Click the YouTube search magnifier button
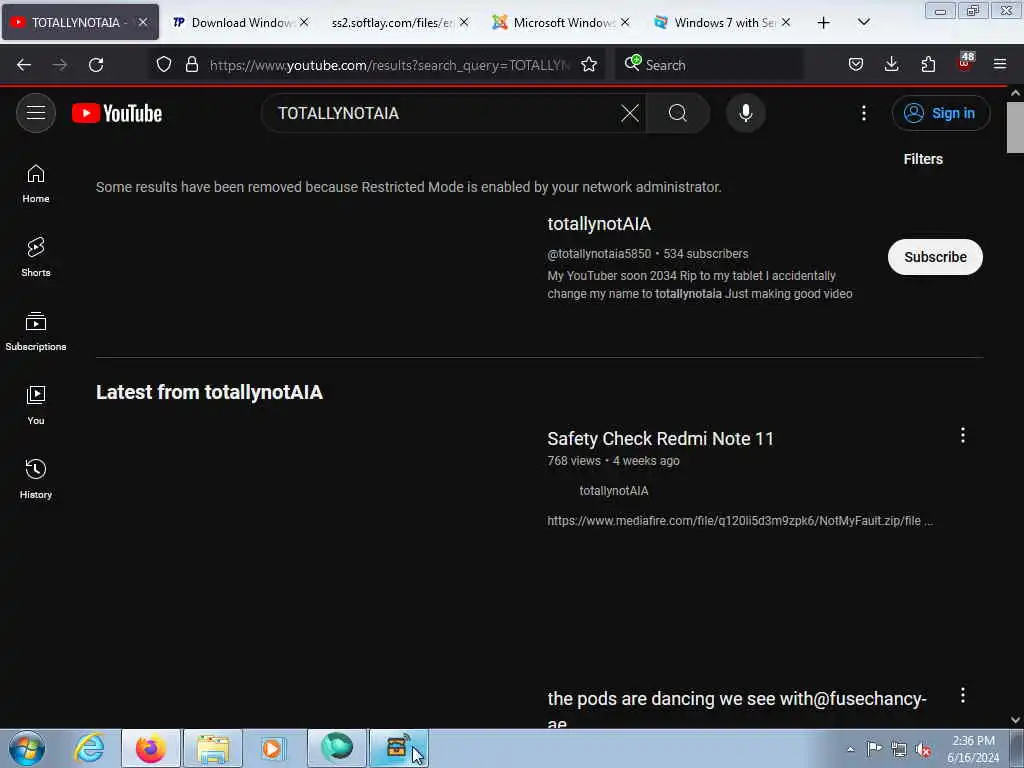The width and height of the screenshot is (1024, 768). click(x=678, y=113)
